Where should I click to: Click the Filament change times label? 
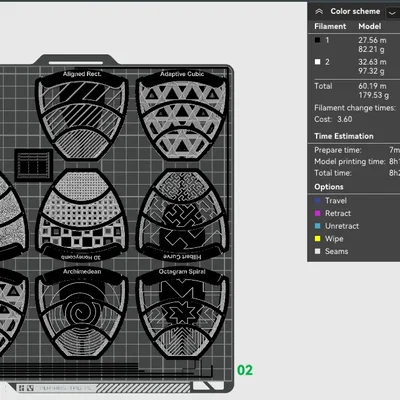[355, 108]
